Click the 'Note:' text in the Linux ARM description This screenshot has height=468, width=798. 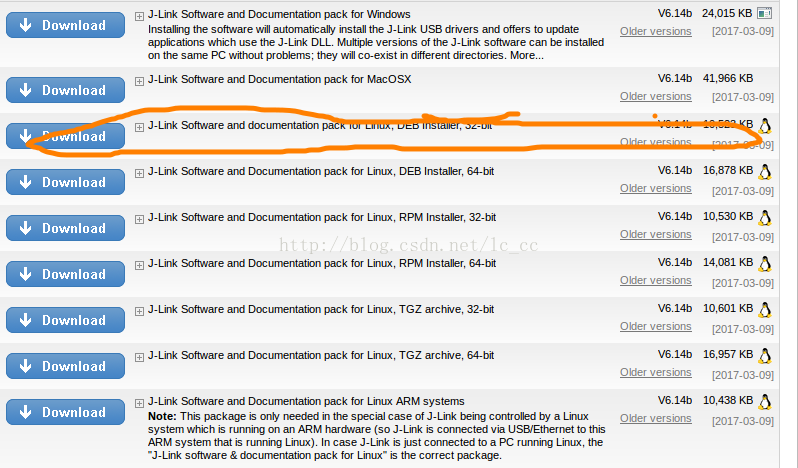(162, 416)
